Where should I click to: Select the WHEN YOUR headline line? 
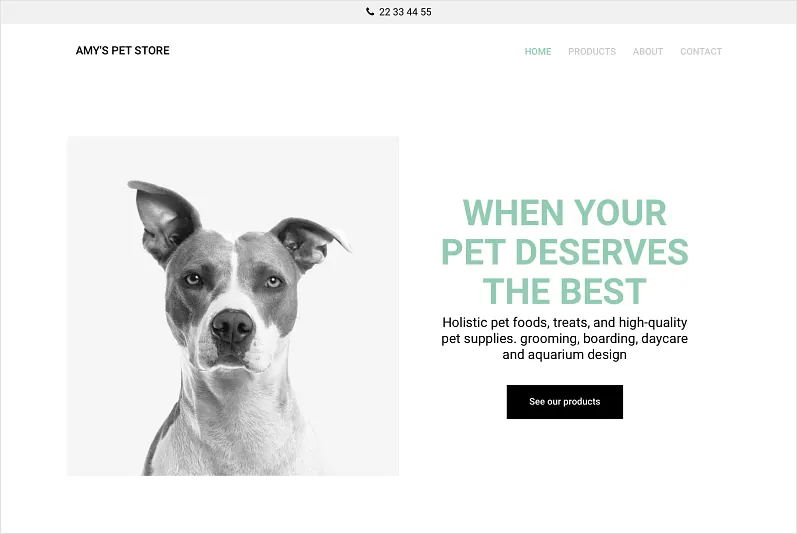tap(564, 212)
